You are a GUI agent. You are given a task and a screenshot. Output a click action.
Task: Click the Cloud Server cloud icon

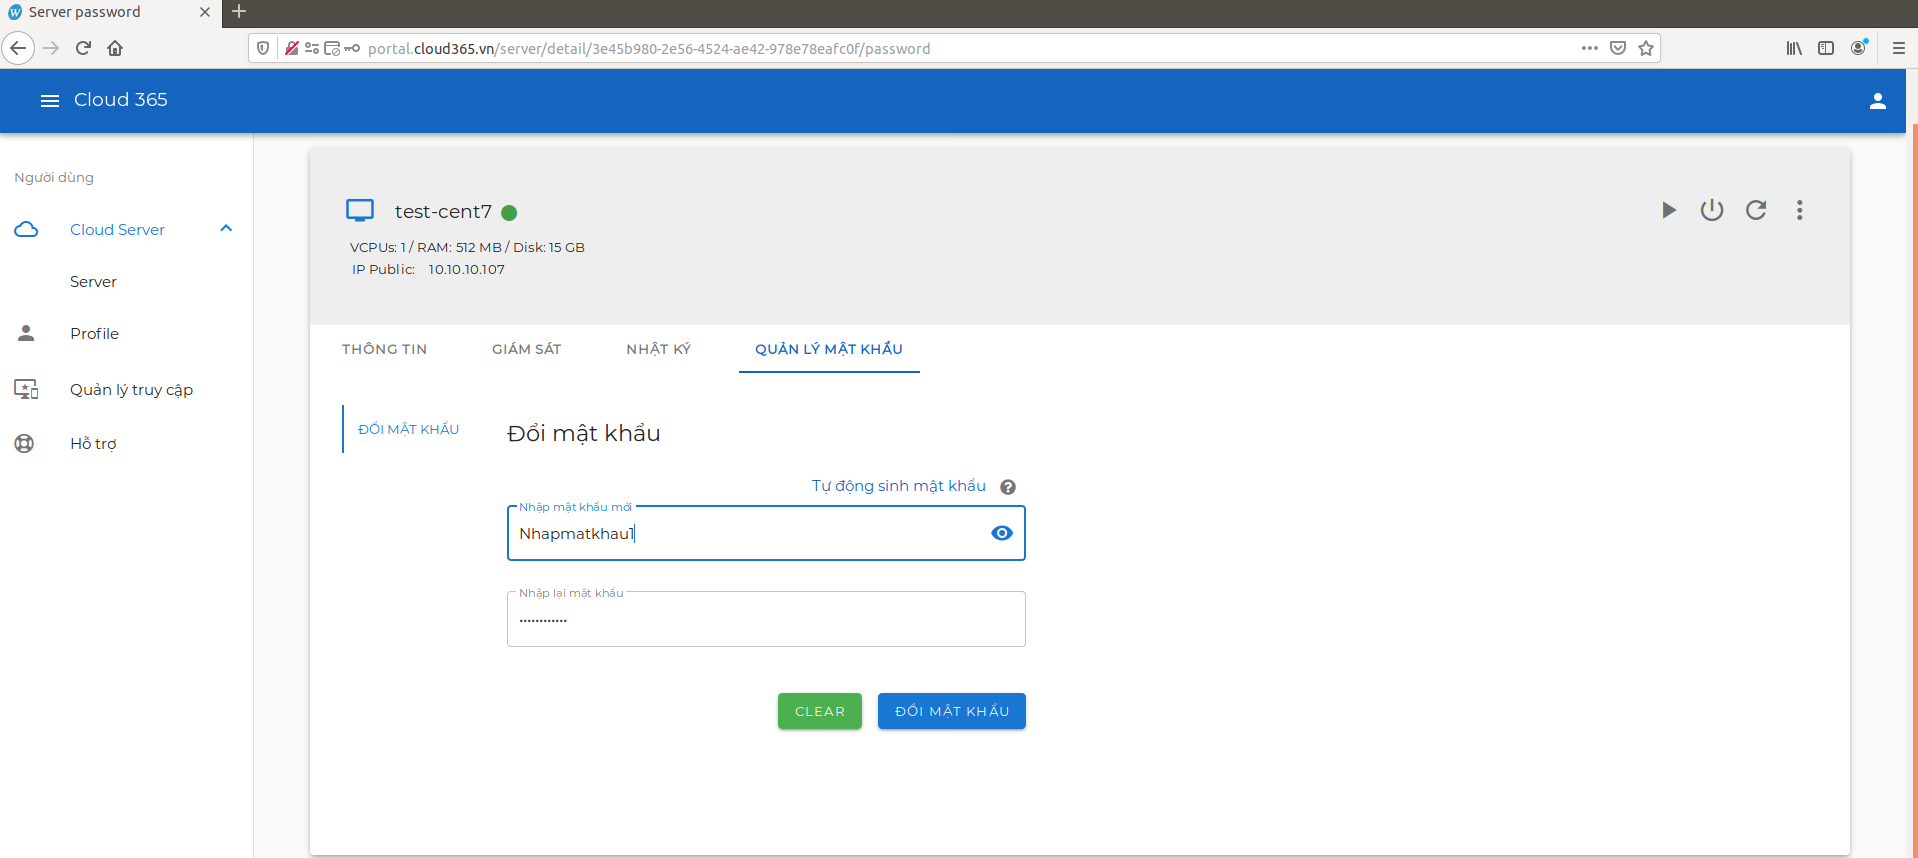tap(26, 229)
